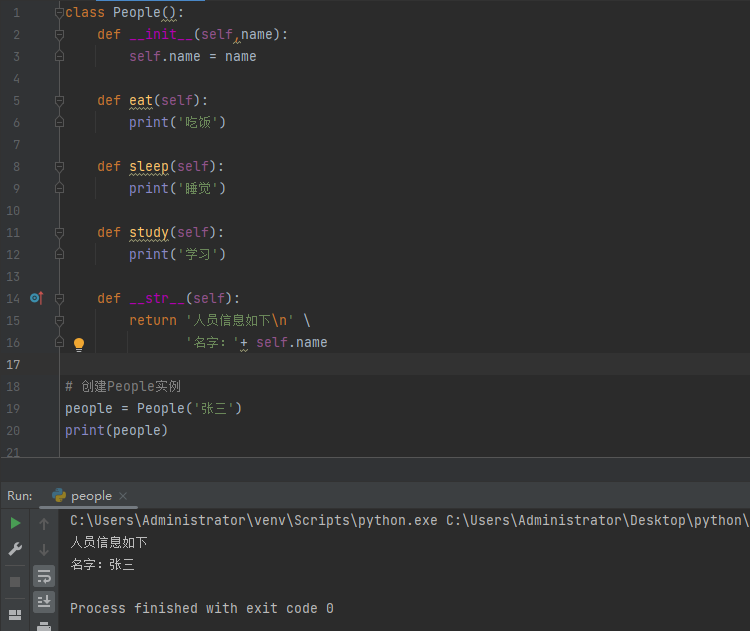Click the __init__ method name

(x=161, y=34)
